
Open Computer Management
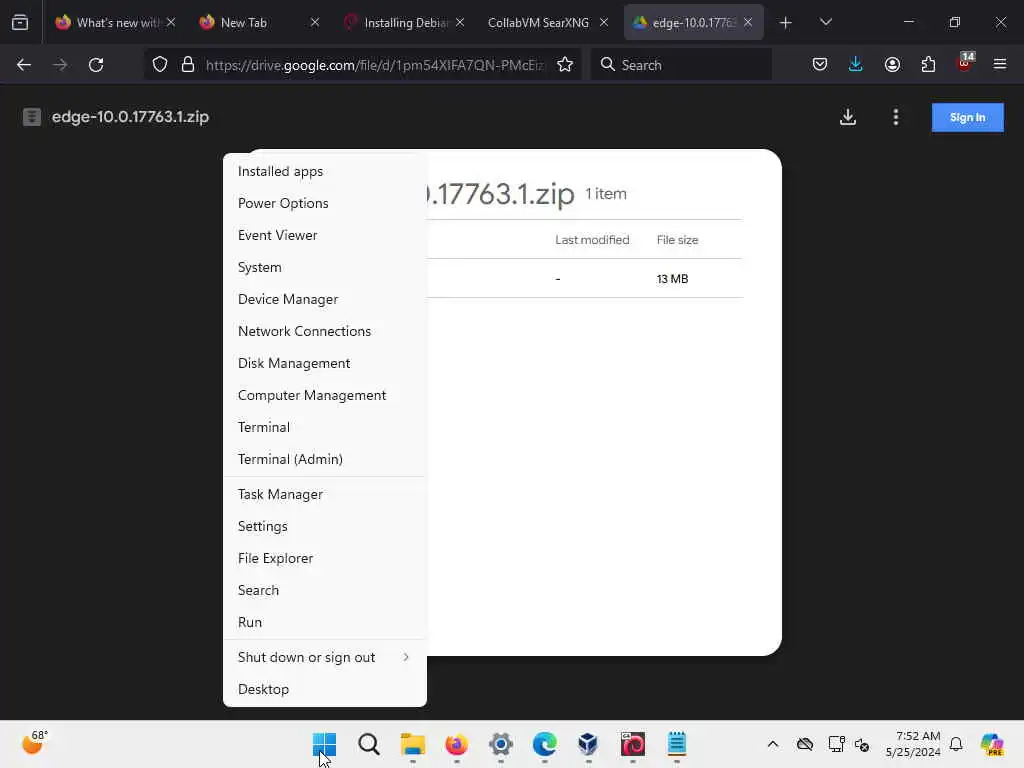click(x=325, y=395)
